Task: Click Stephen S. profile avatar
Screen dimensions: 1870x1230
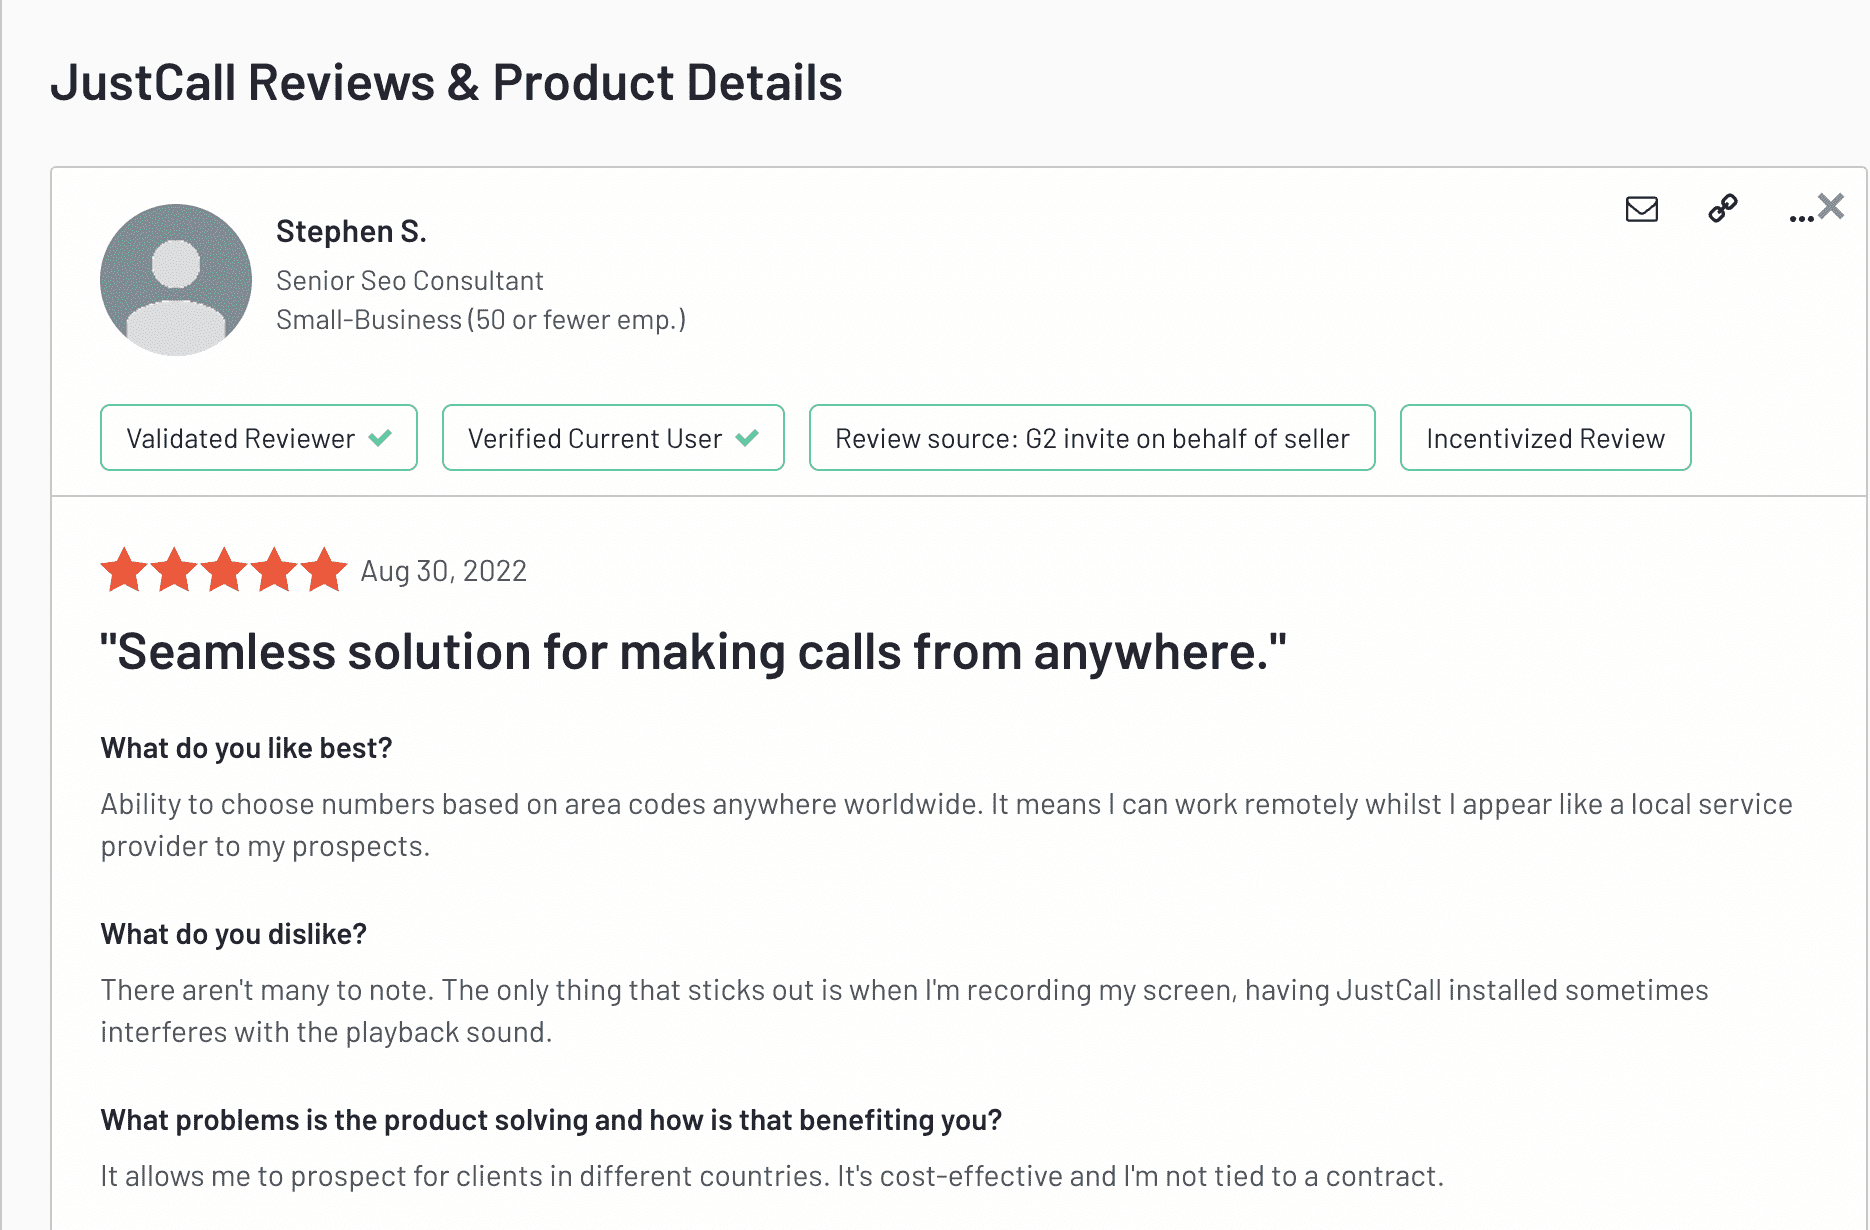Action: click(x=176, y=280)
